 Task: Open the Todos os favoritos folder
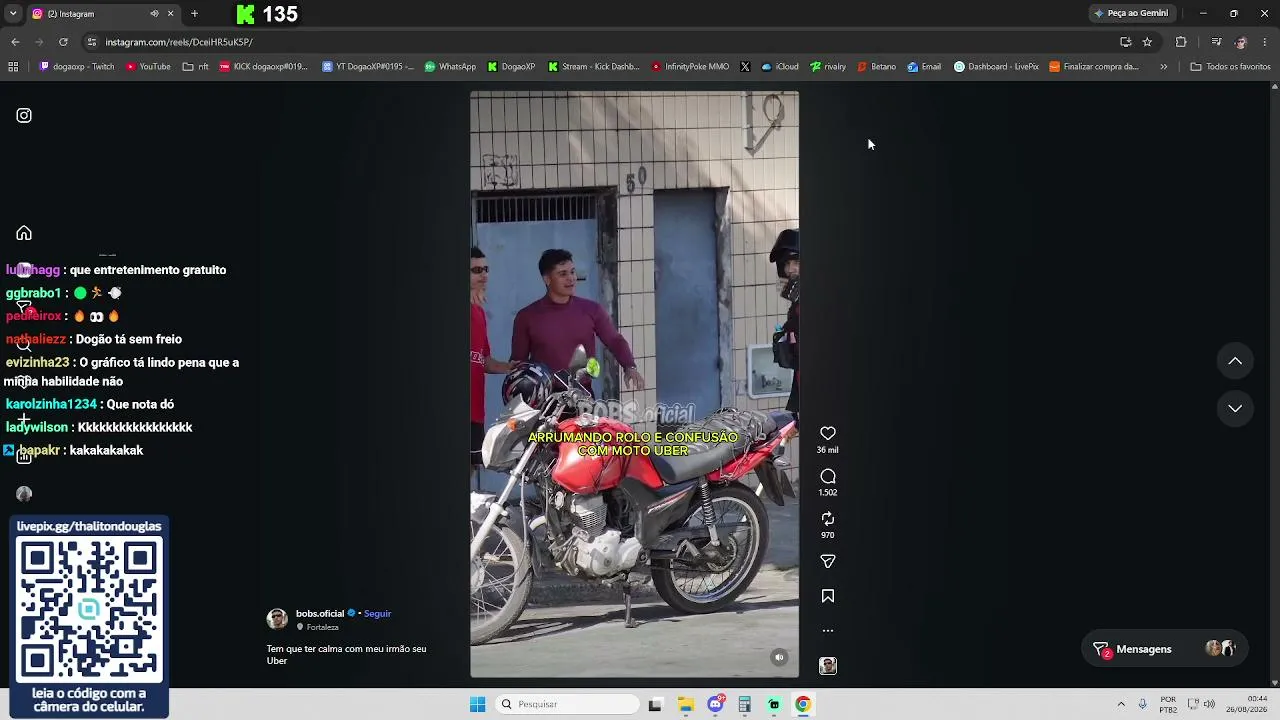point(1230,67)
